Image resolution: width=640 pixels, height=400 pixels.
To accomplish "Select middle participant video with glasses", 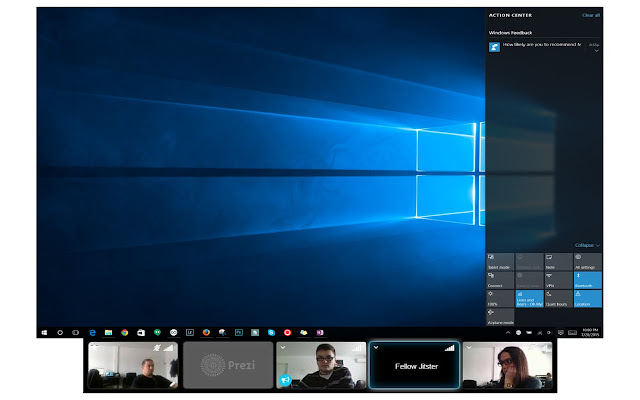I will tap(321, 365).
